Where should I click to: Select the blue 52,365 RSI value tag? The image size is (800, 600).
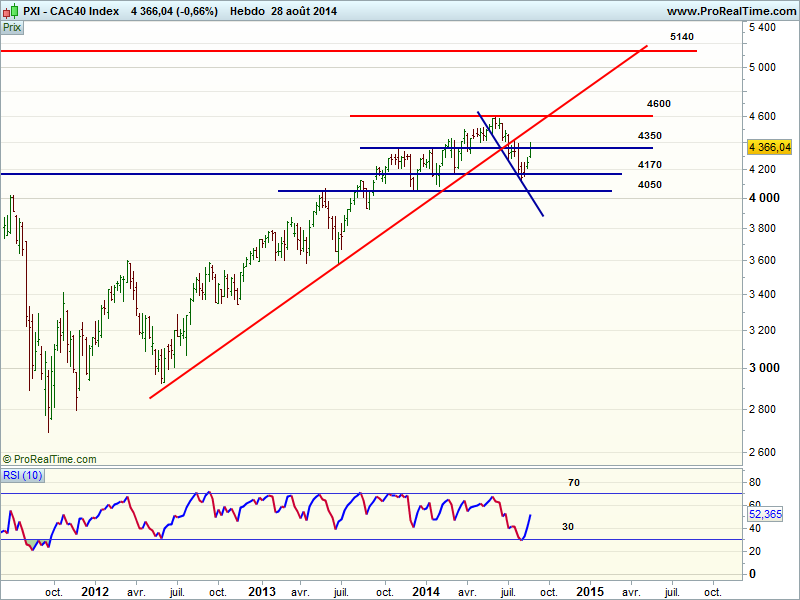(770, 513)
